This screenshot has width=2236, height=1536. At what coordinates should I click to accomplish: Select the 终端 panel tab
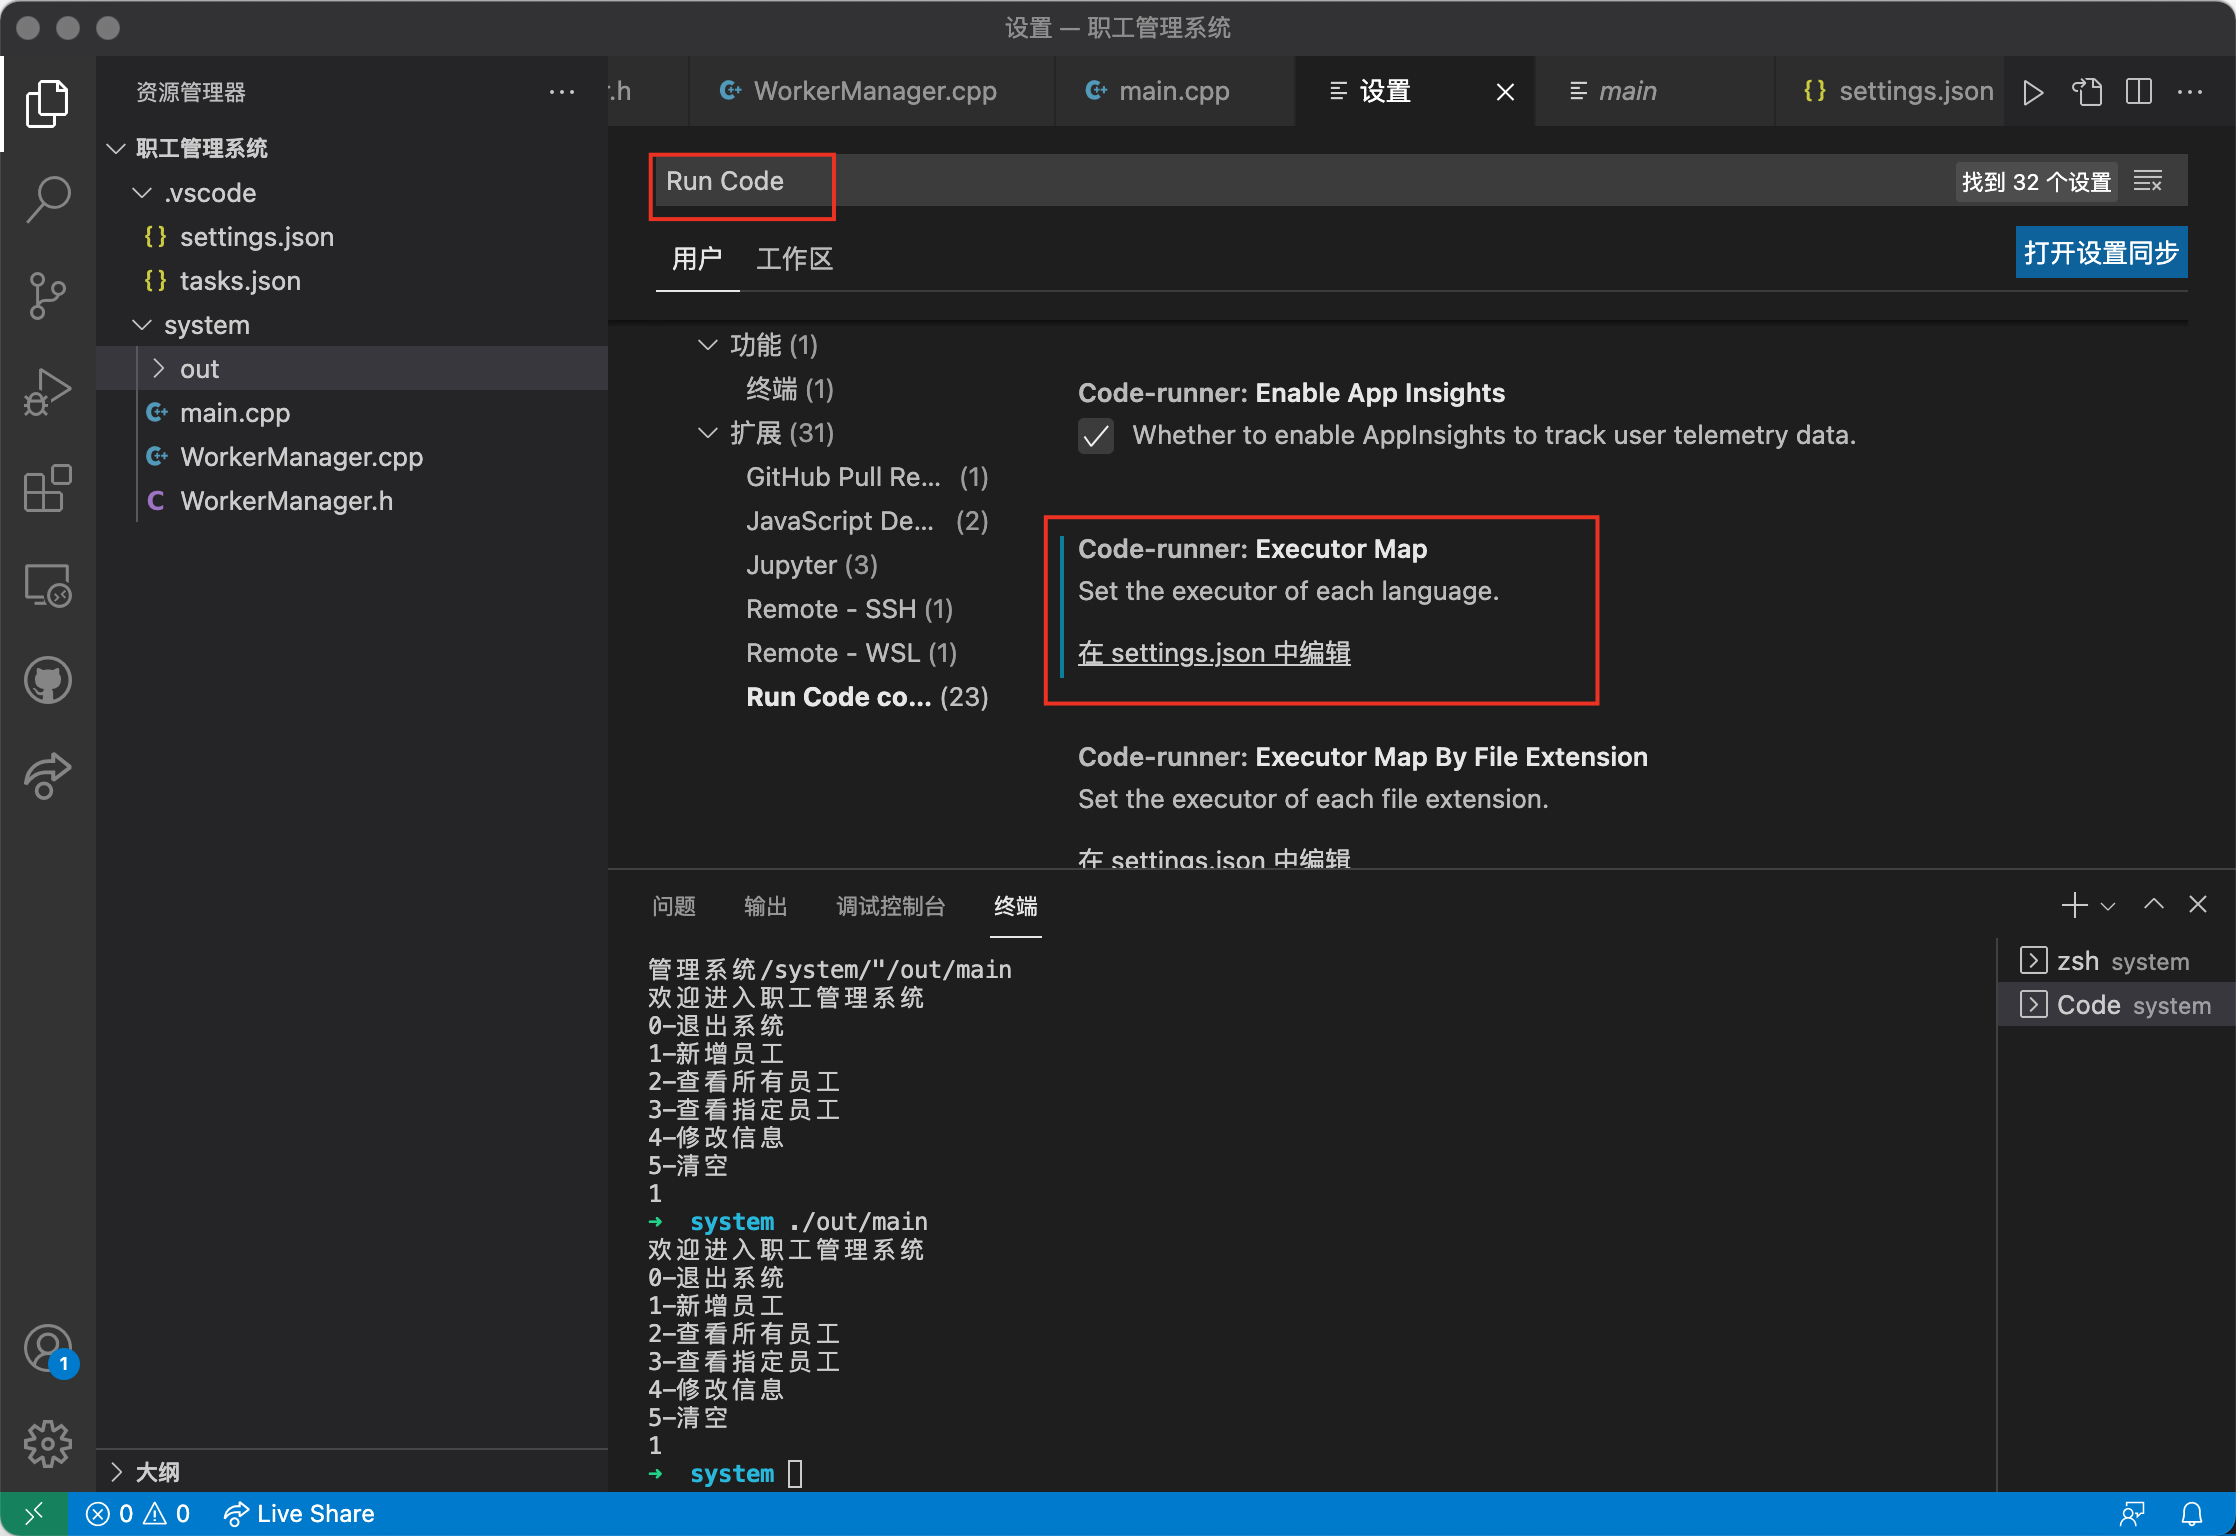tap(1016, 906)
